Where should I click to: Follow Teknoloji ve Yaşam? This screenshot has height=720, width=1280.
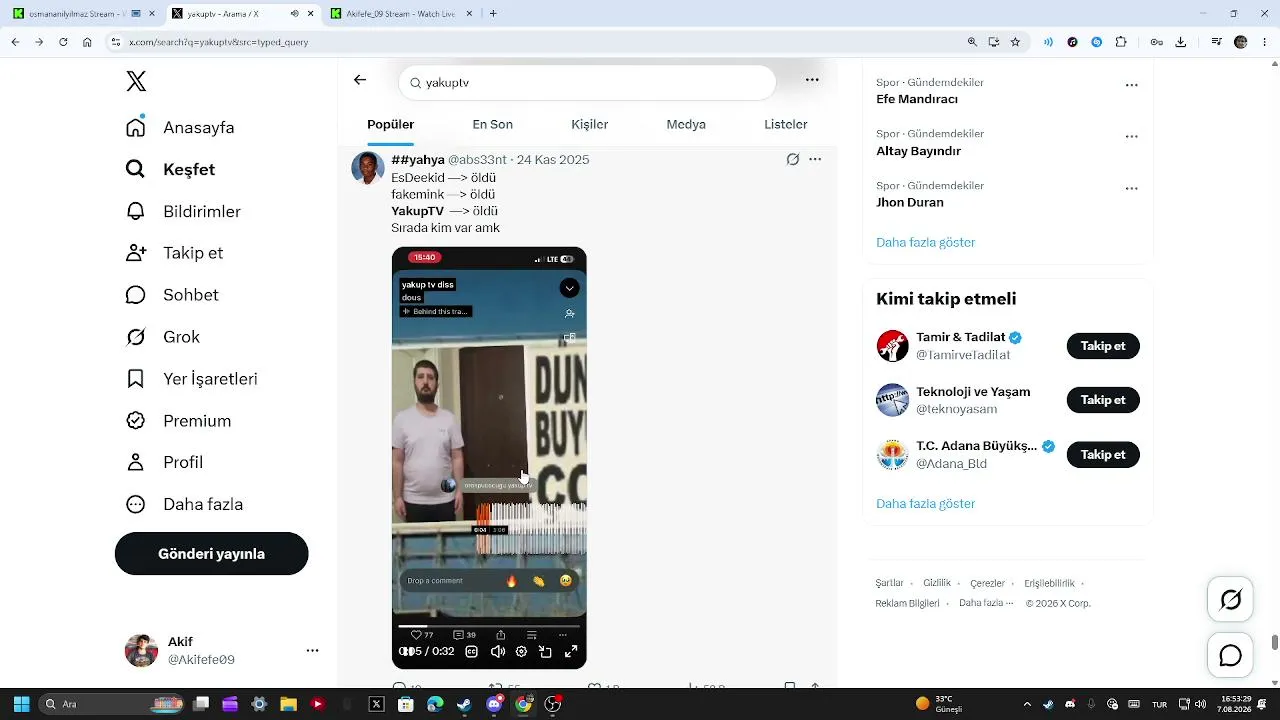click(x=1103, y=400)
